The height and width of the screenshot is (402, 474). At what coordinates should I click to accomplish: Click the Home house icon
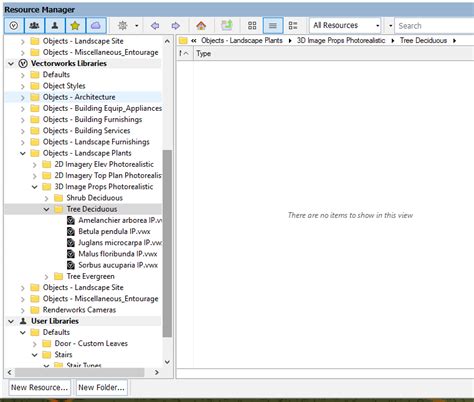click(201, 26)
